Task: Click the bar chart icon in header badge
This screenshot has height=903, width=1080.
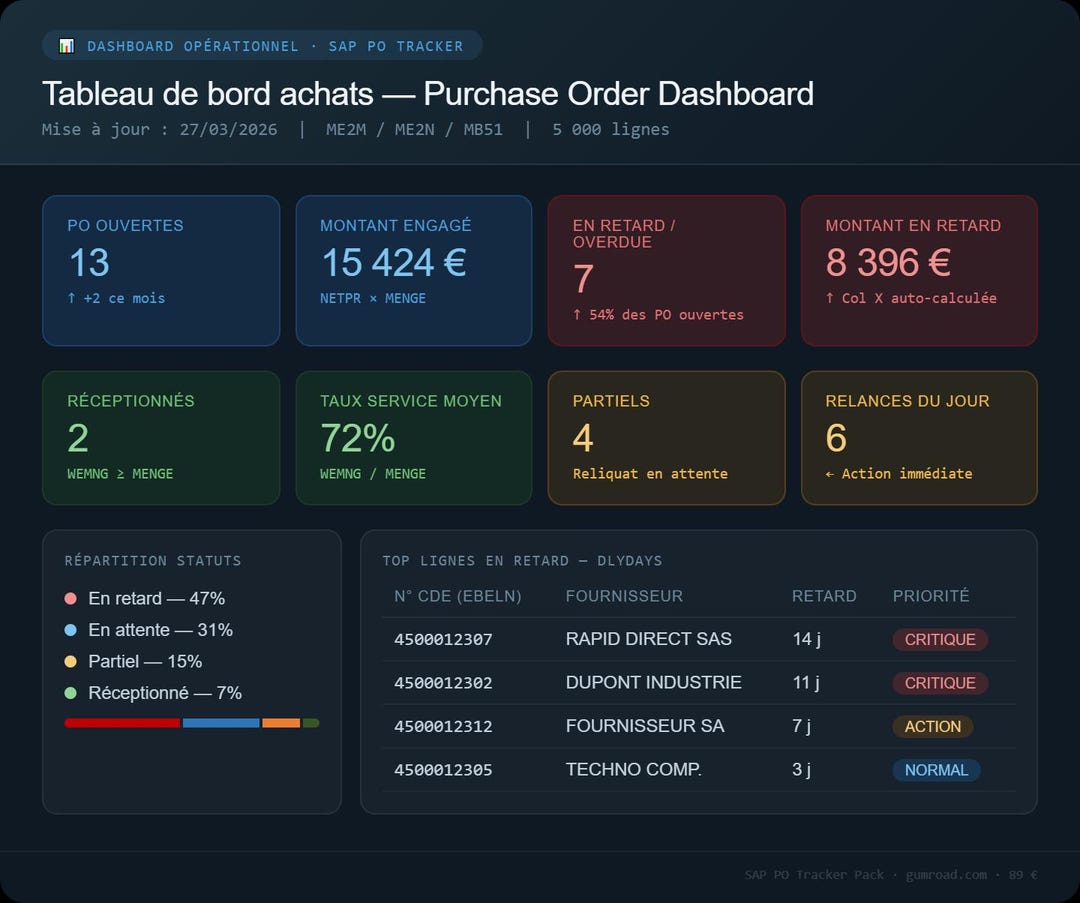Action: click(x=66, y=46)
